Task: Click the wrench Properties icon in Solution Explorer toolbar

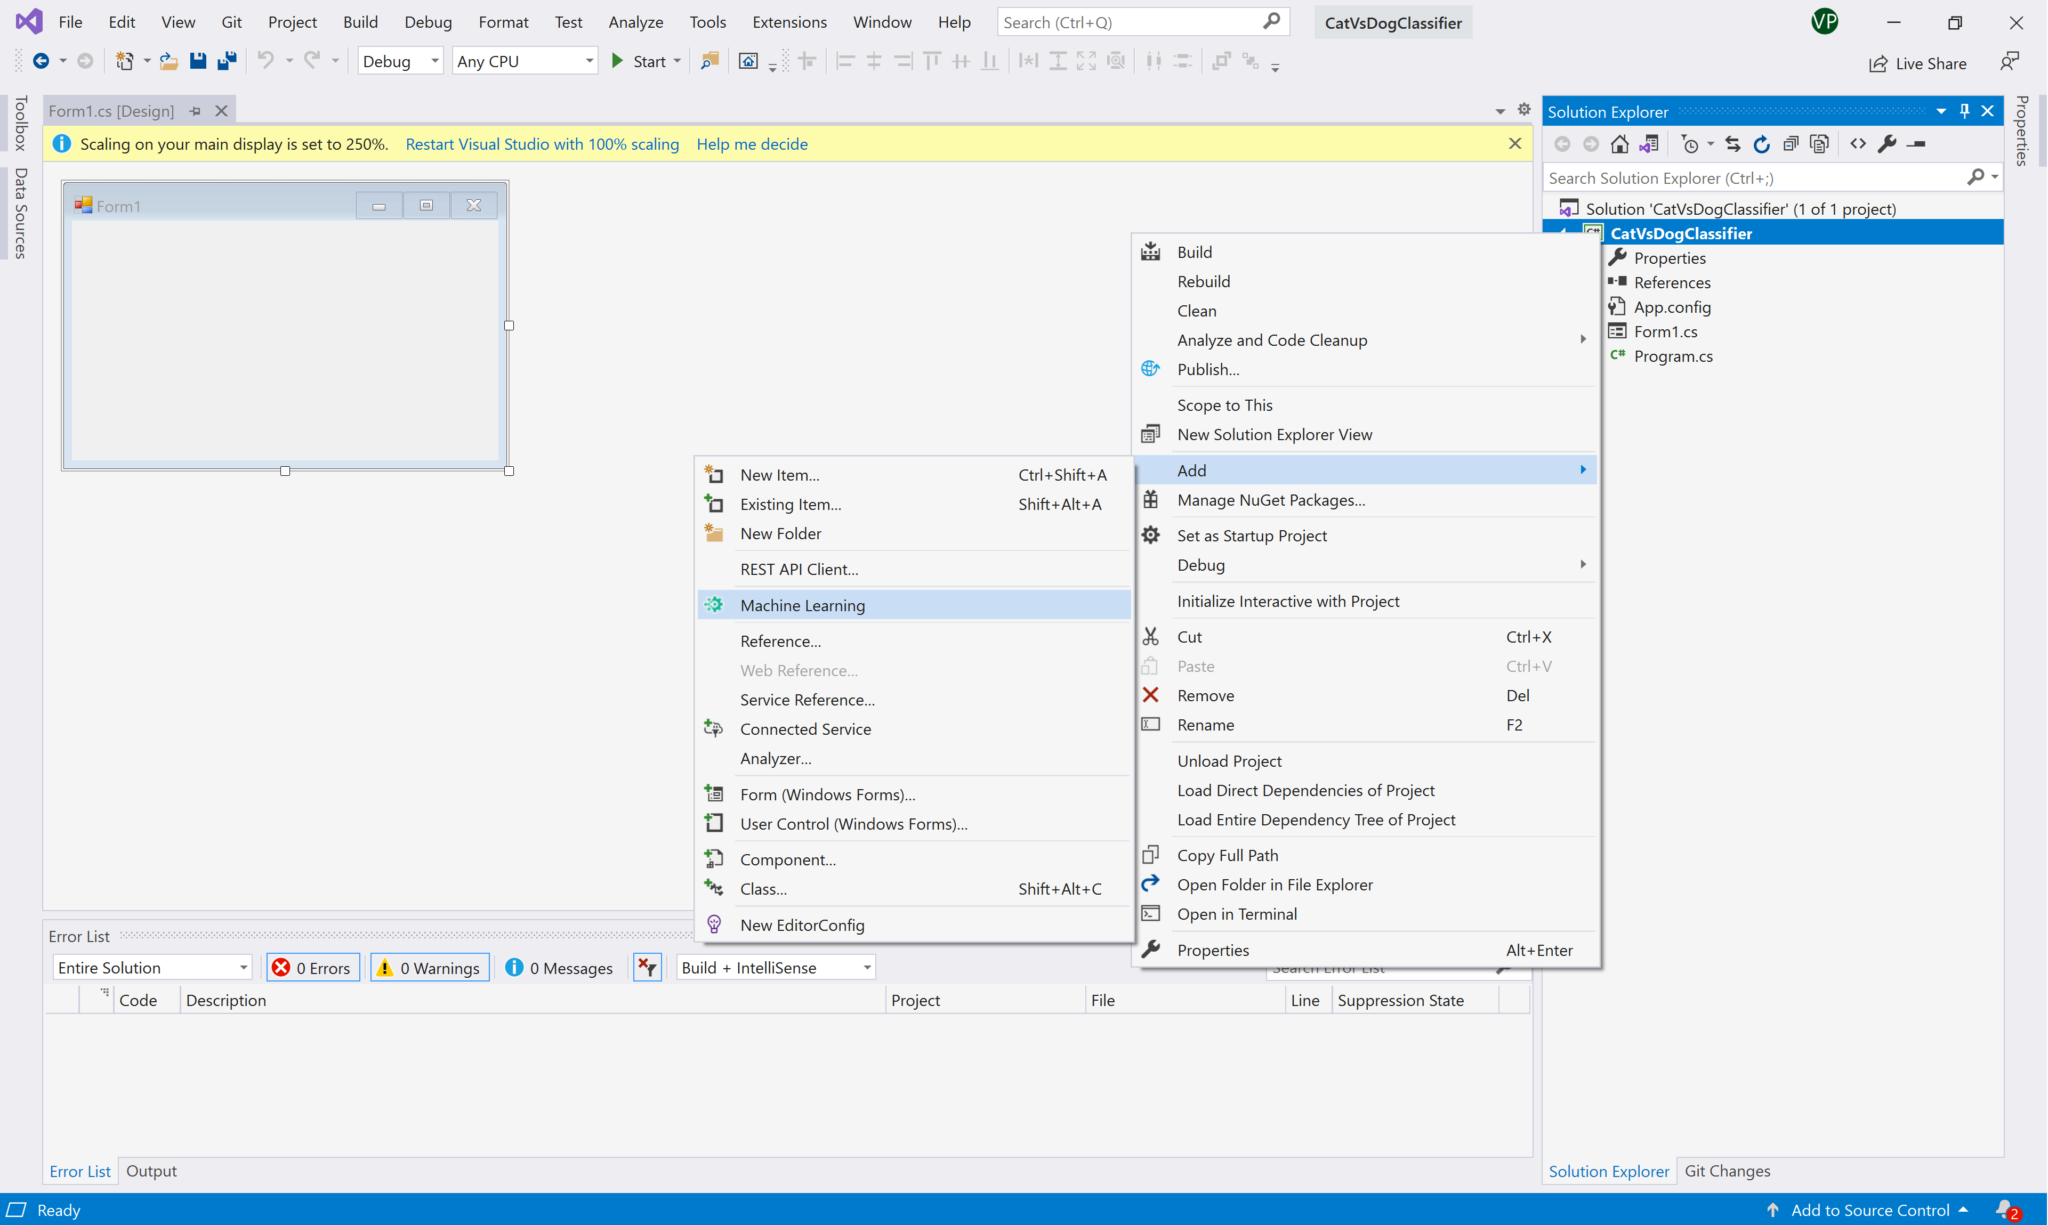Action: [1887, 144]
